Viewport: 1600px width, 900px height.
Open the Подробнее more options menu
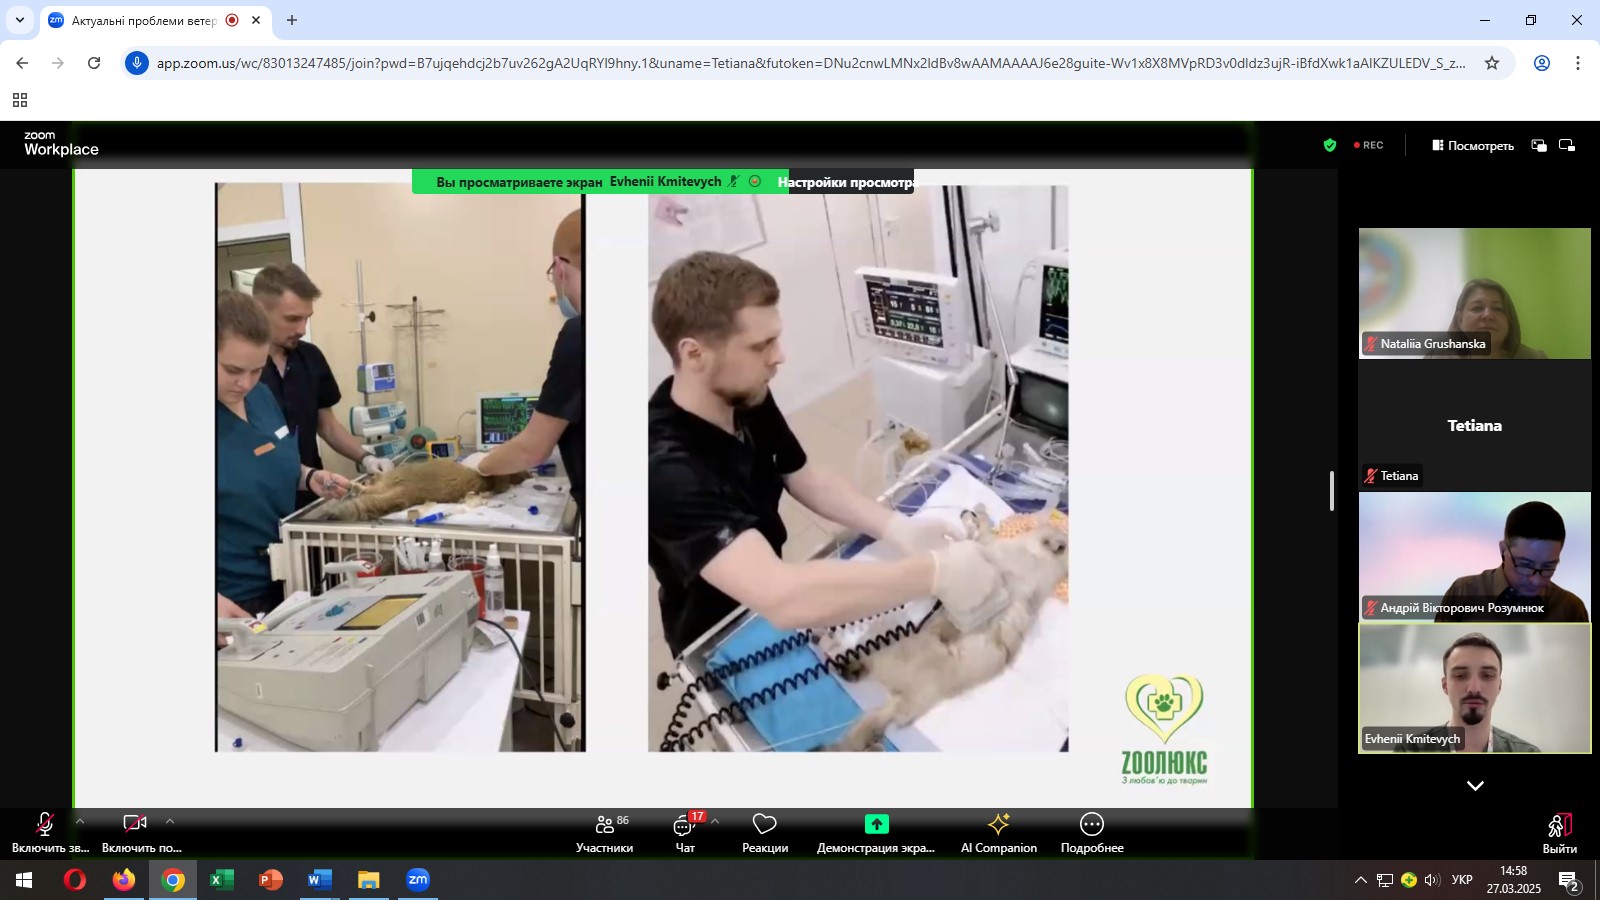point(1092,832)
